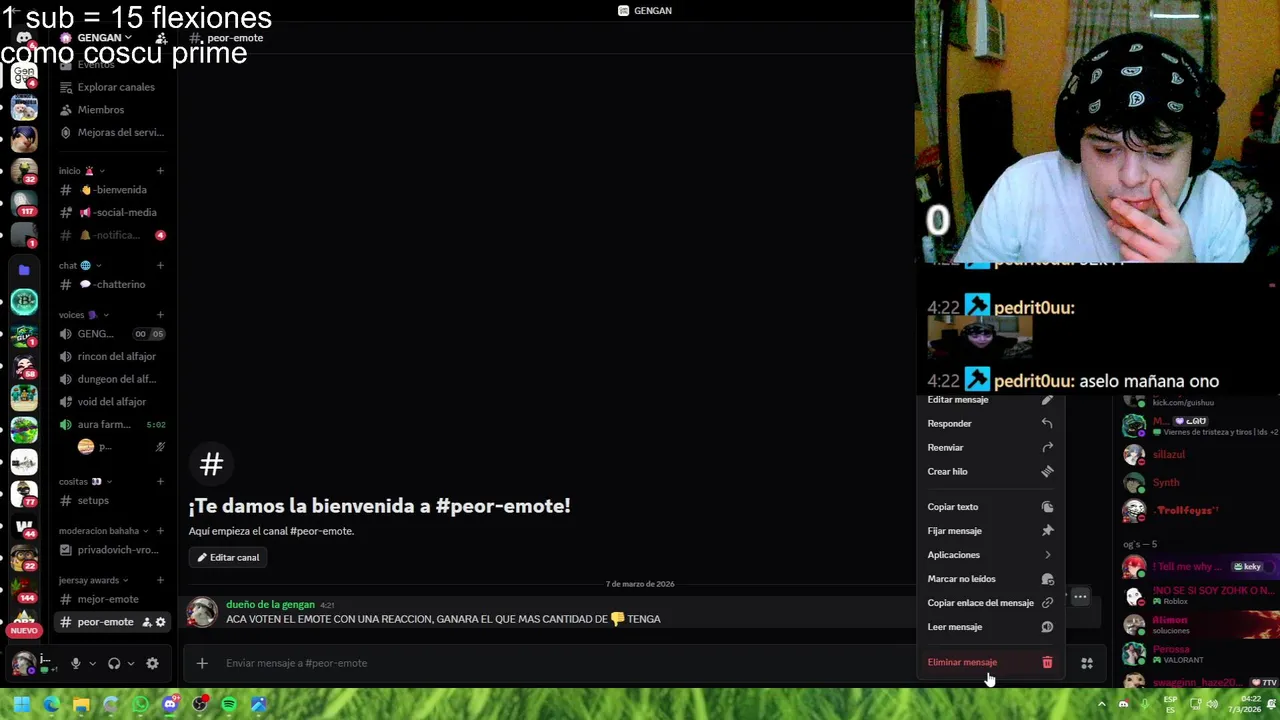Expand the purple server folder icon

(24, 269)
